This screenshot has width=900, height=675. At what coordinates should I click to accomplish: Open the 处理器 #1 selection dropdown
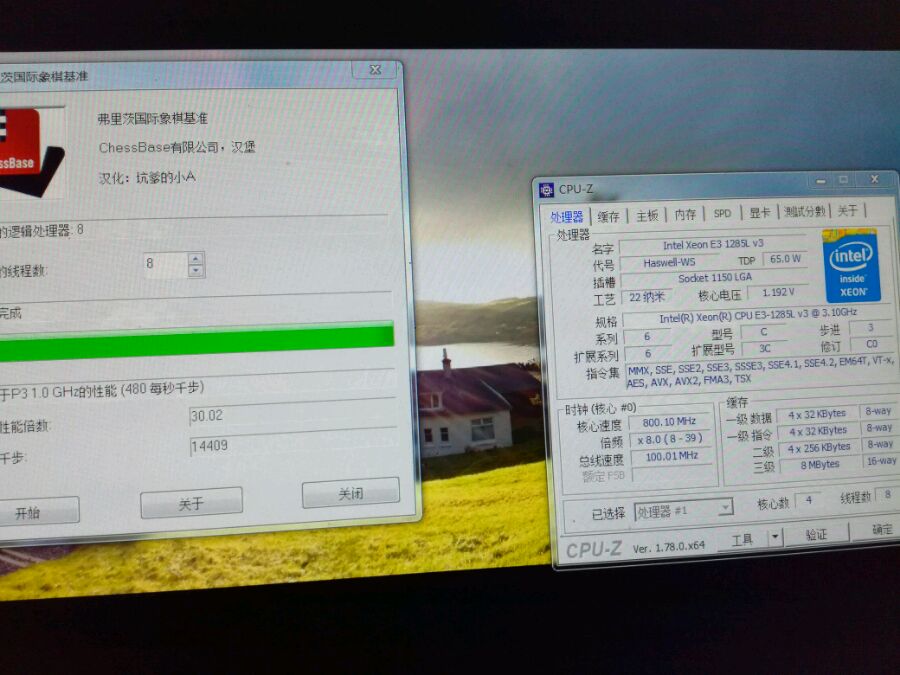click(x=683, y=511)
